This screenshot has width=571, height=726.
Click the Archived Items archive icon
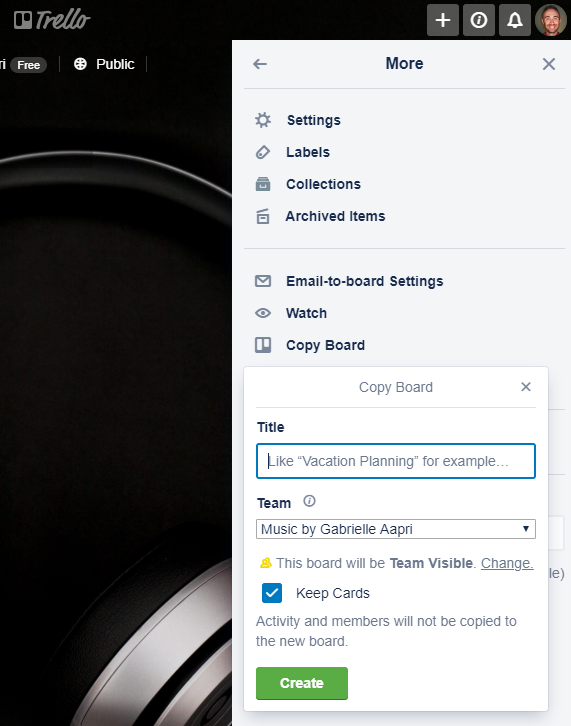tap(263, 216)
